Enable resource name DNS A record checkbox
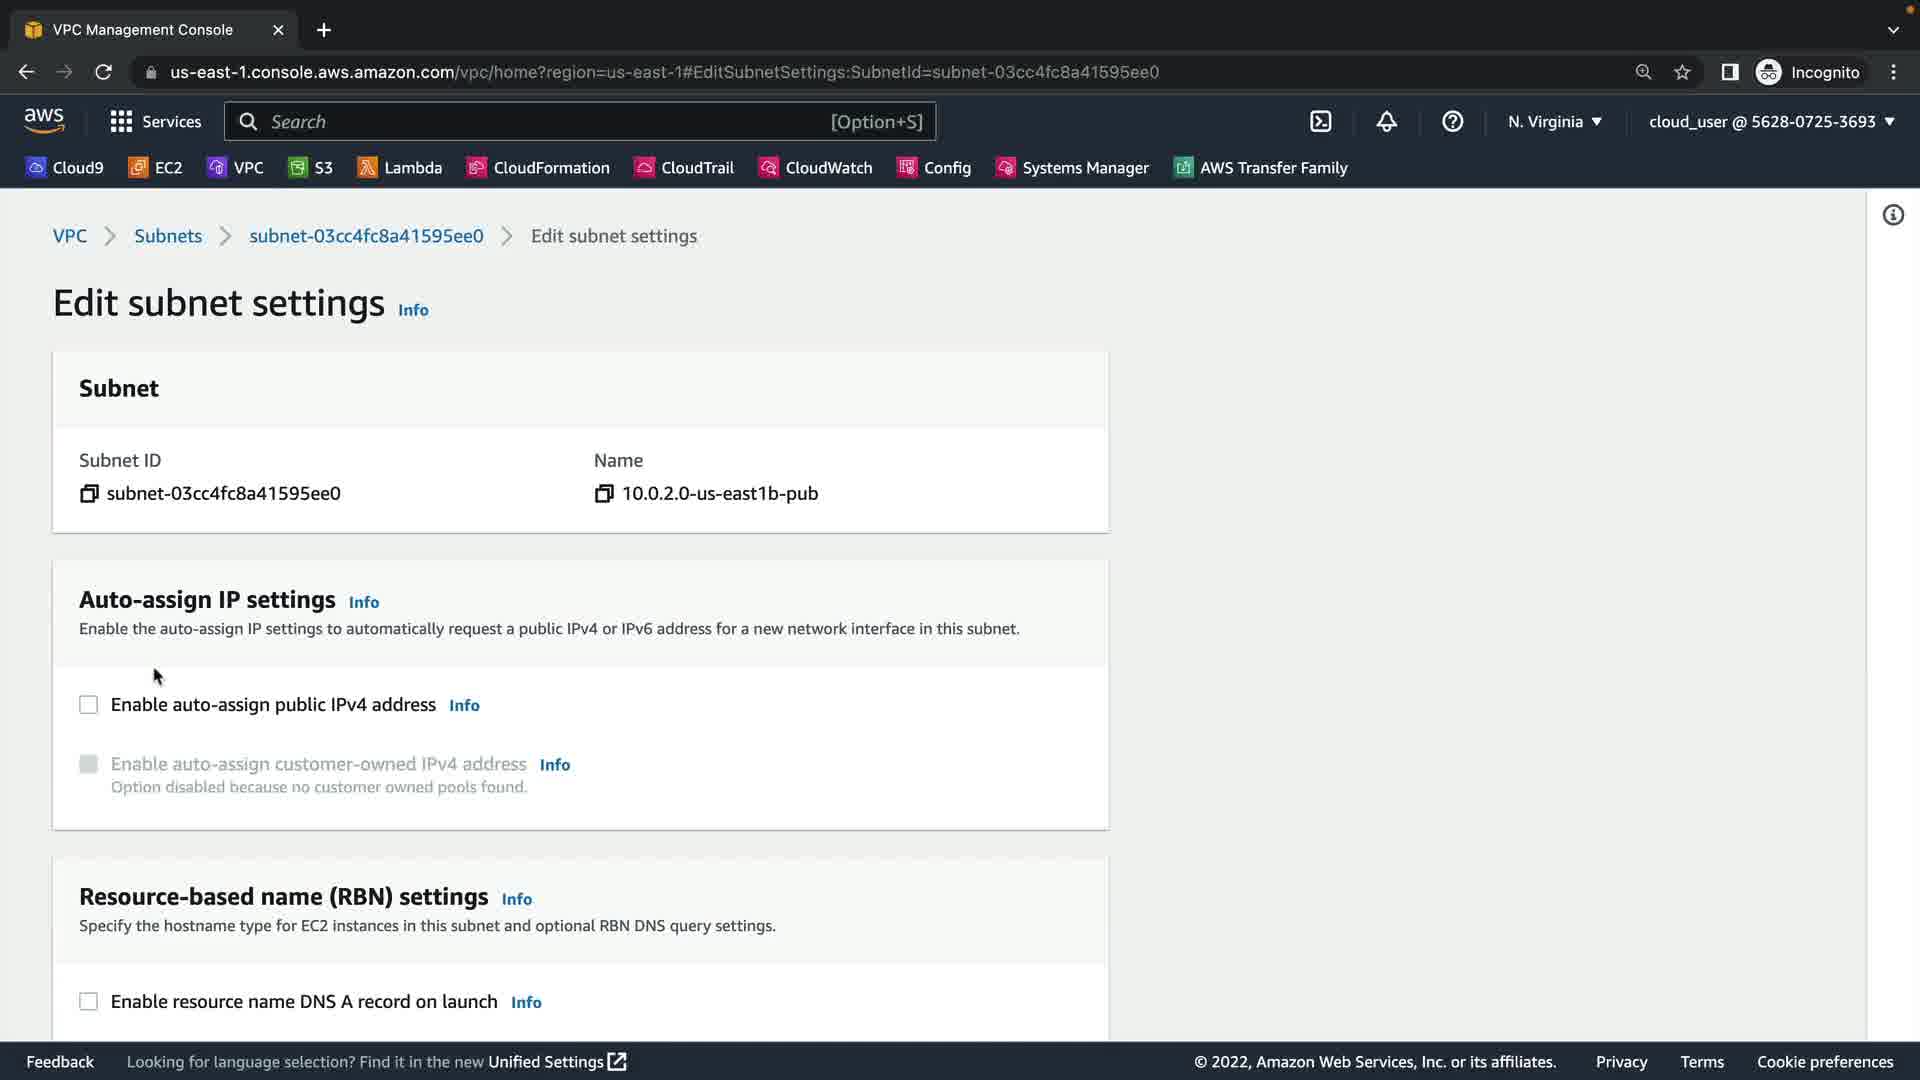The width and height of the screenshot is (1920, 1080). point(89,1002)
